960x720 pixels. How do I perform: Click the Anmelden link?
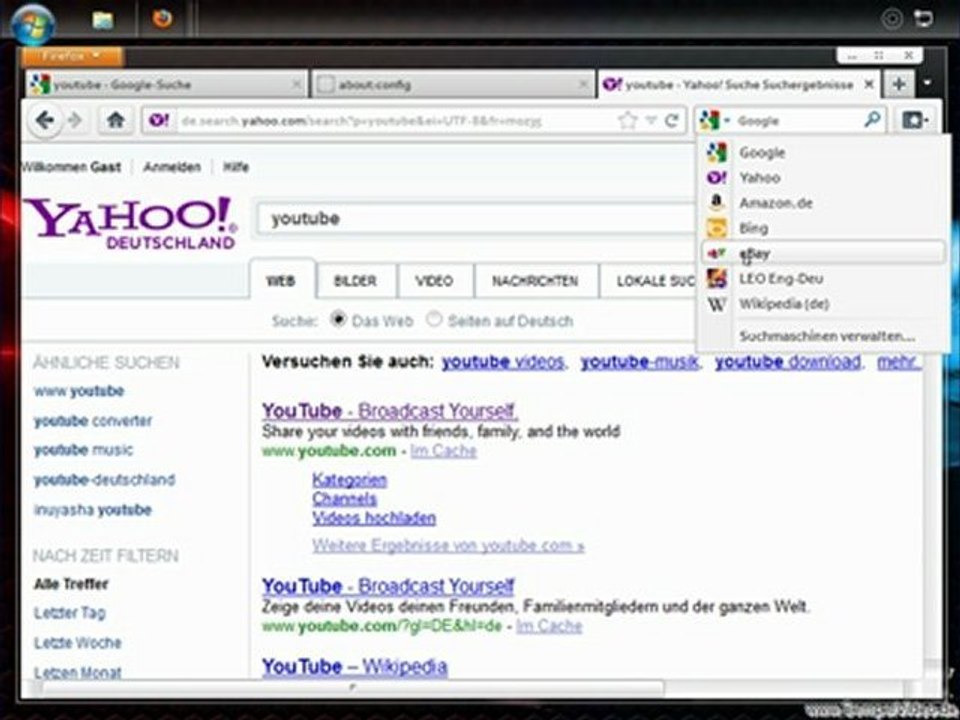pos(171,167)
